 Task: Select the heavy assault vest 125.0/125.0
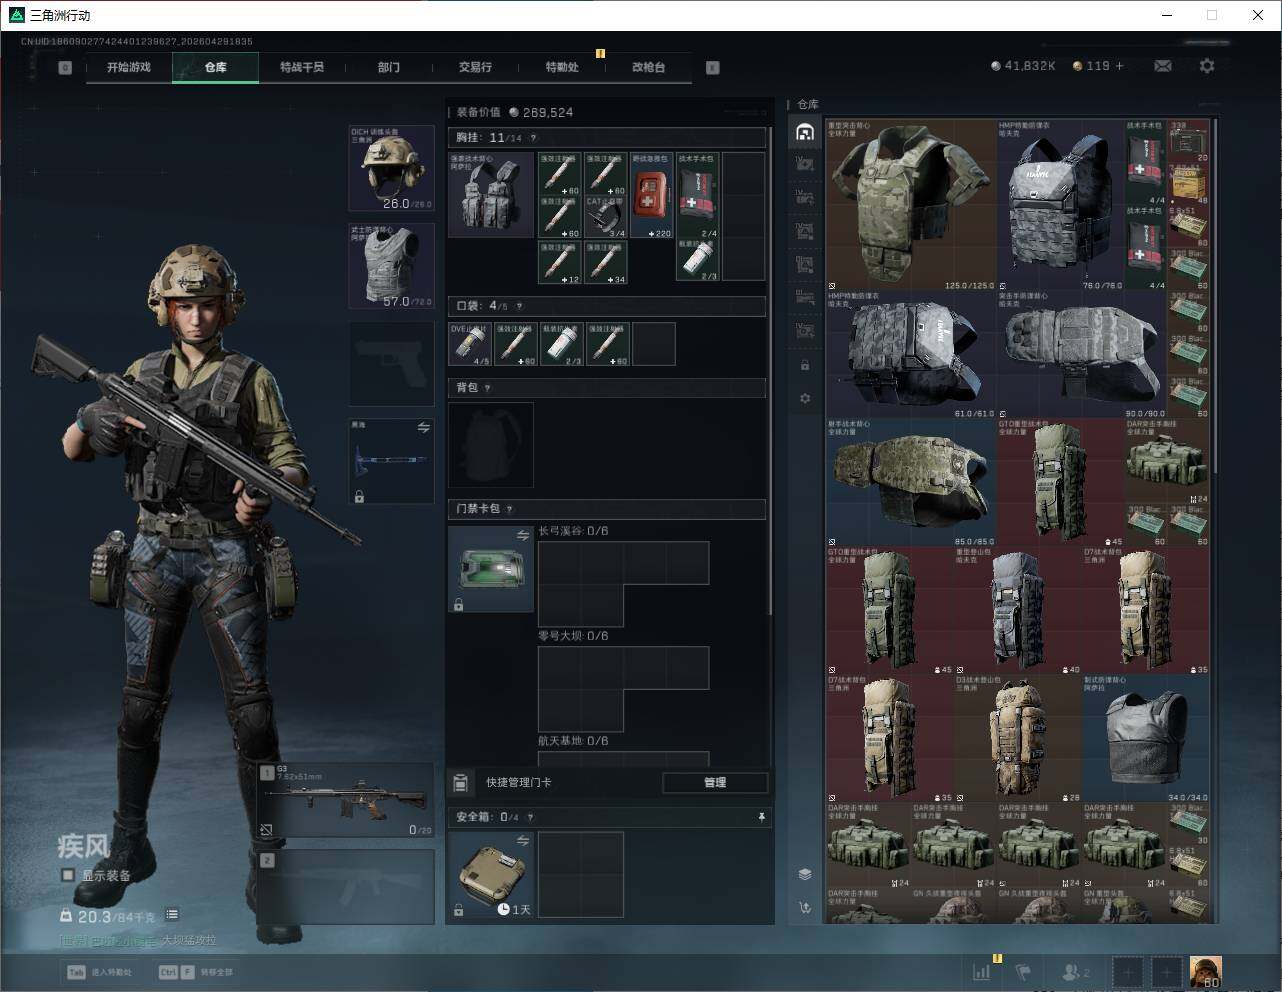point(911,205)
